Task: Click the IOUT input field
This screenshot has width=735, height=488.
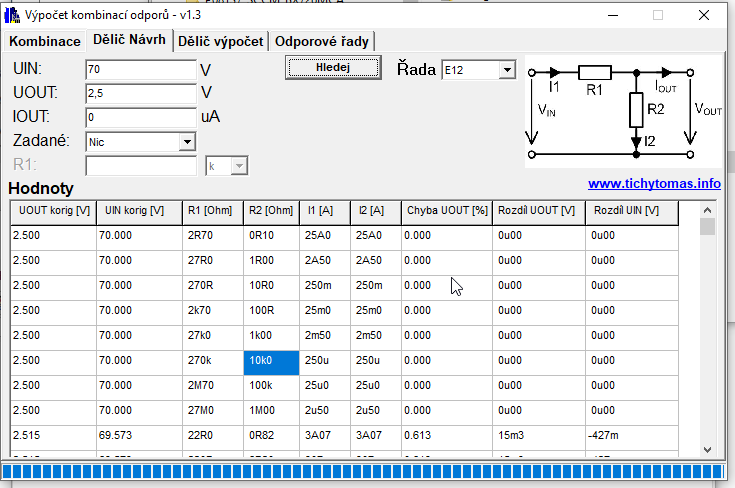Action: pyautogui.click(x=139, y=117)
